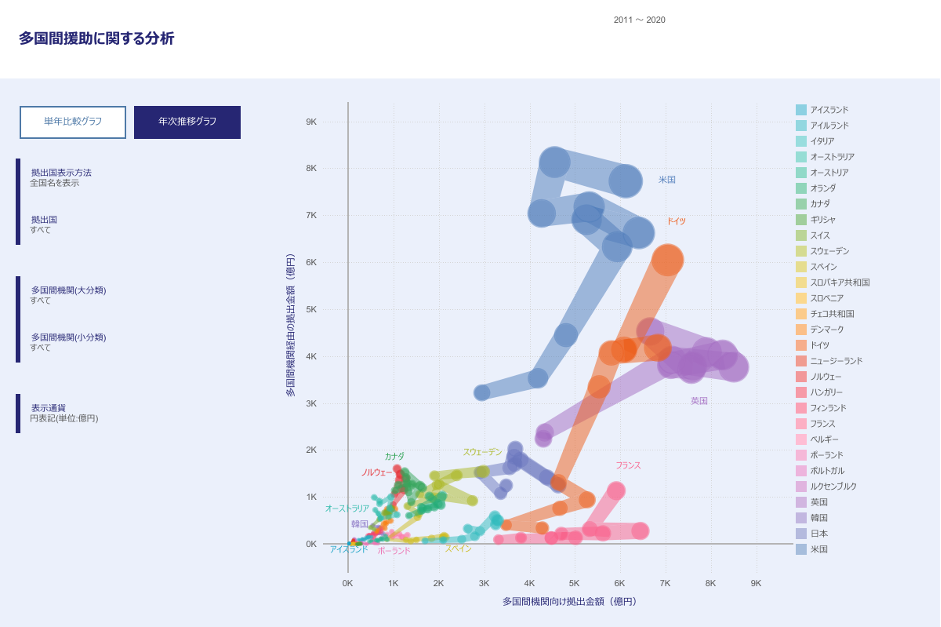Switch to the 単年比較グラフ tab

72,122
